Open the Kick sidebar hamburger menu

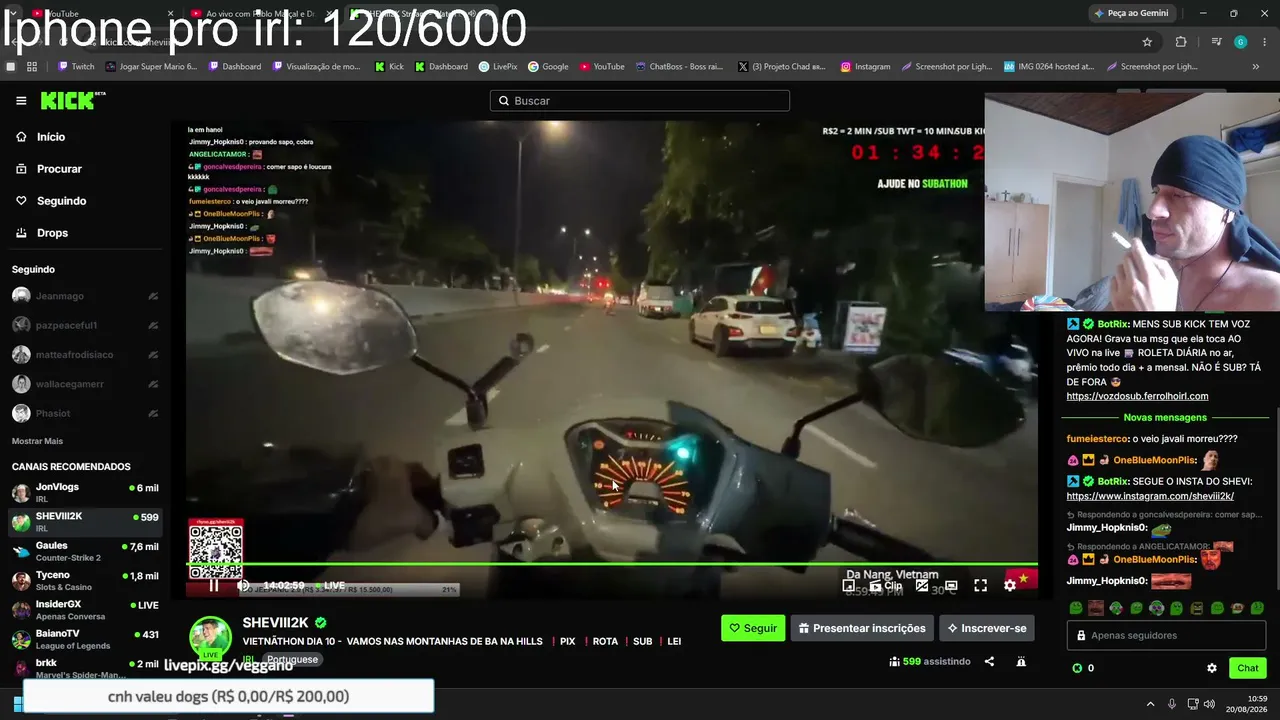point(21,101)
